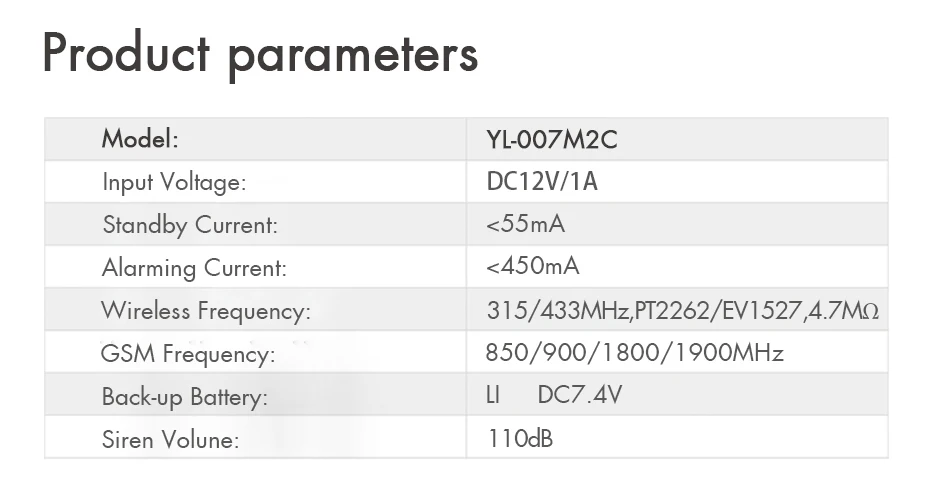Select the "Standby Current:" label

(x=190, y=225)
